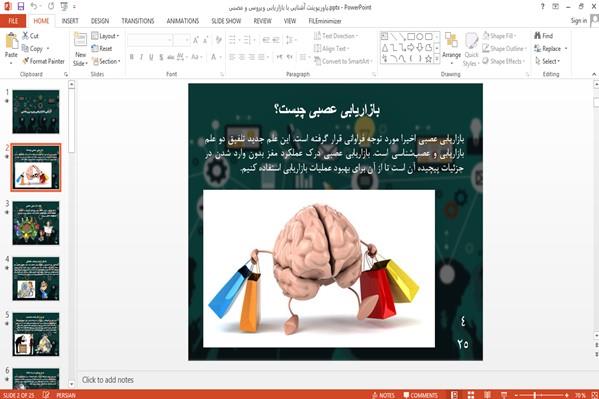The width and height of the screenshot is (599, 399).
Task: Click Convert to SmartArt
Action: tap(343, 61)
